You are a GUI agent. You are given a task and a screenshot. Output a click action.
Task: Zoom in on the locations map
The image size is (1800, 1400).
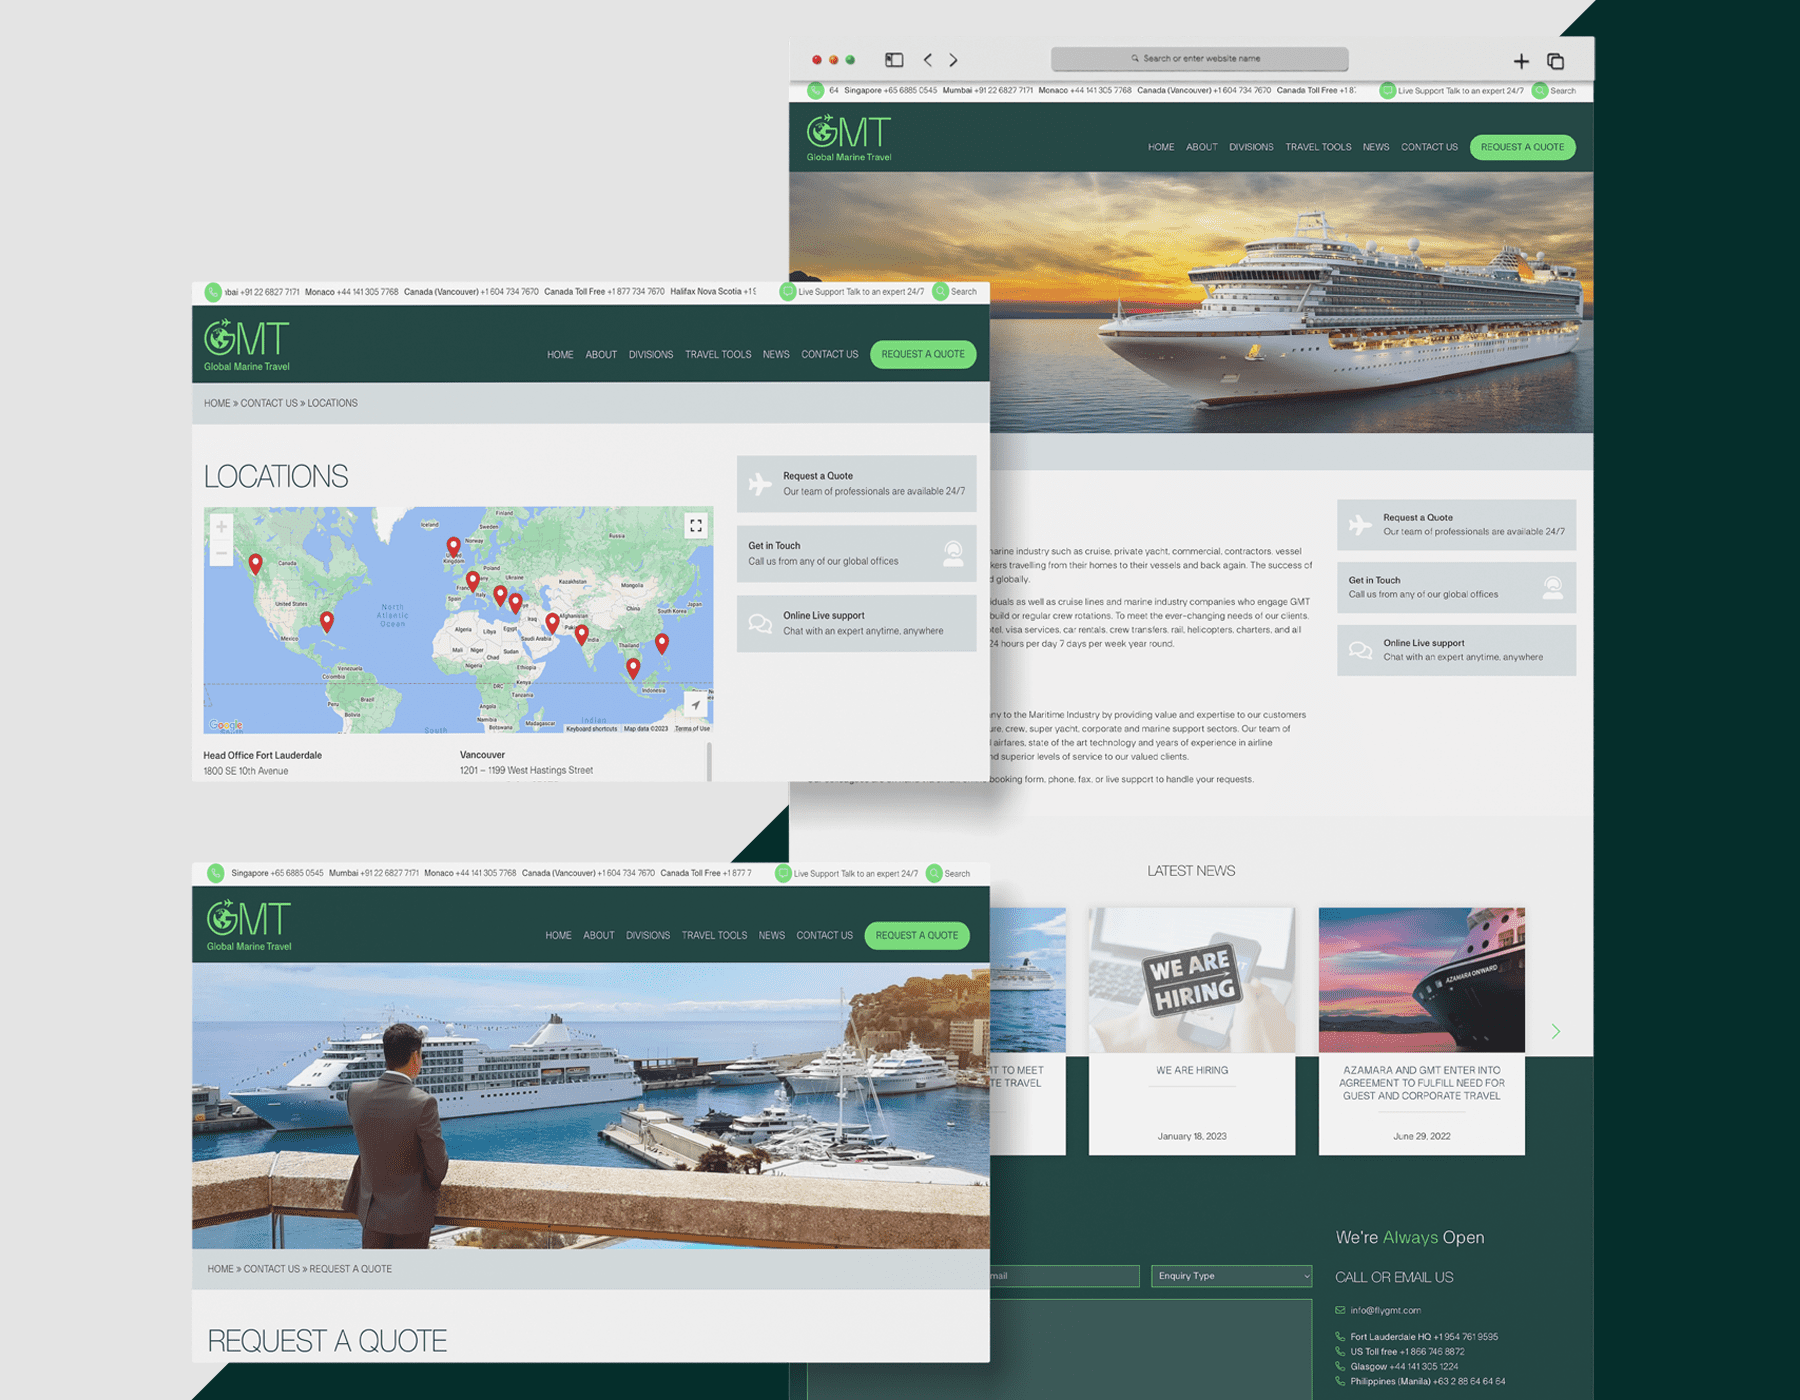(x=221, y=525)
